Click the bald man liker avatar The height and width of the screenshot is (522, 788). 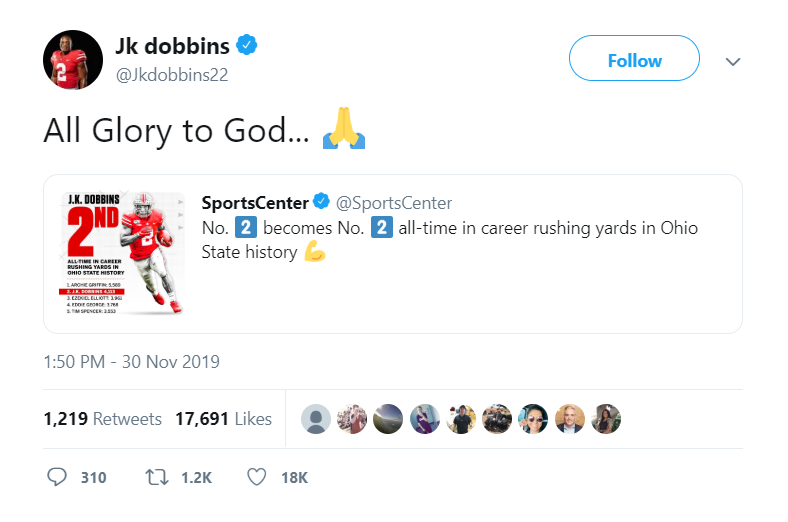570,419
